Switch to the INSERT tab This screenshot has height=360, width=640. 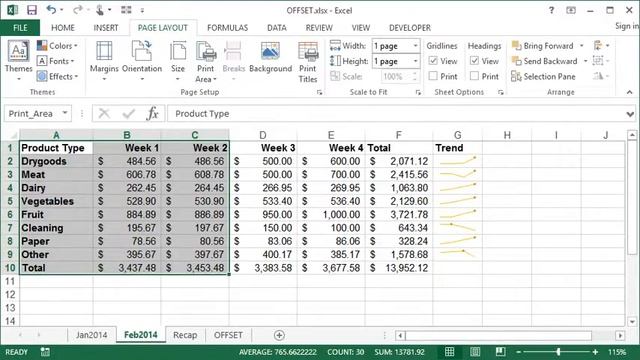pos(106,28)
